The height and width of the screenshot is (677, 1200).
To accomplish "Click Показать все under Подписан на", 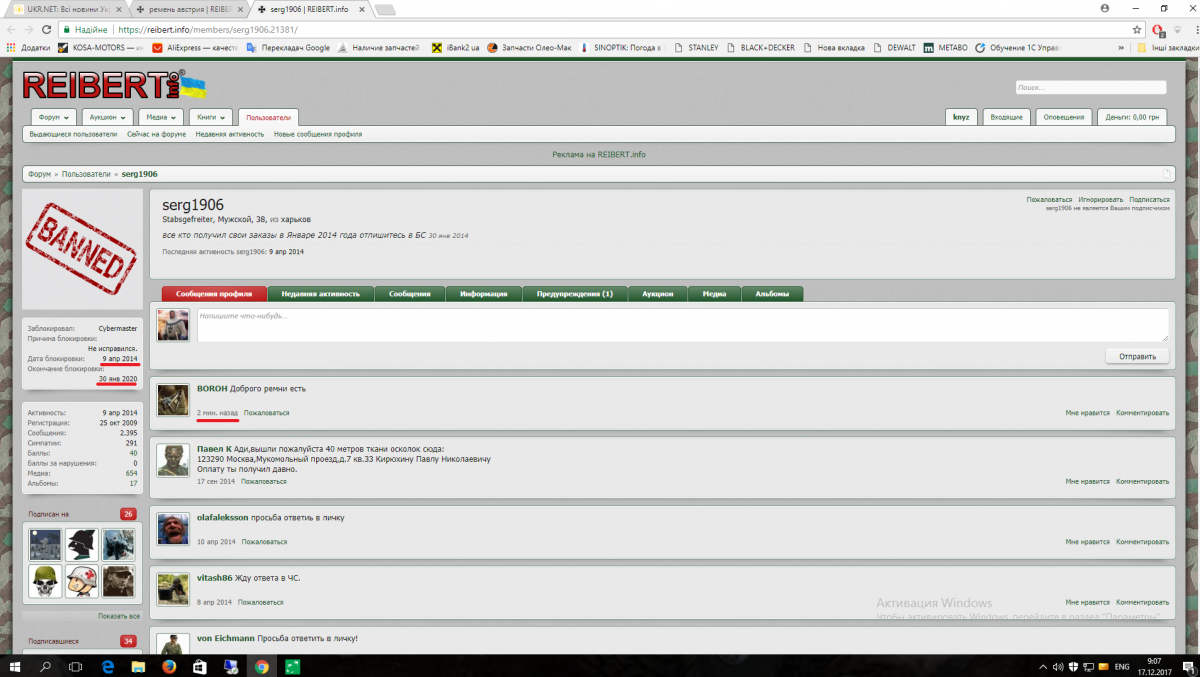I will (119, 616).
